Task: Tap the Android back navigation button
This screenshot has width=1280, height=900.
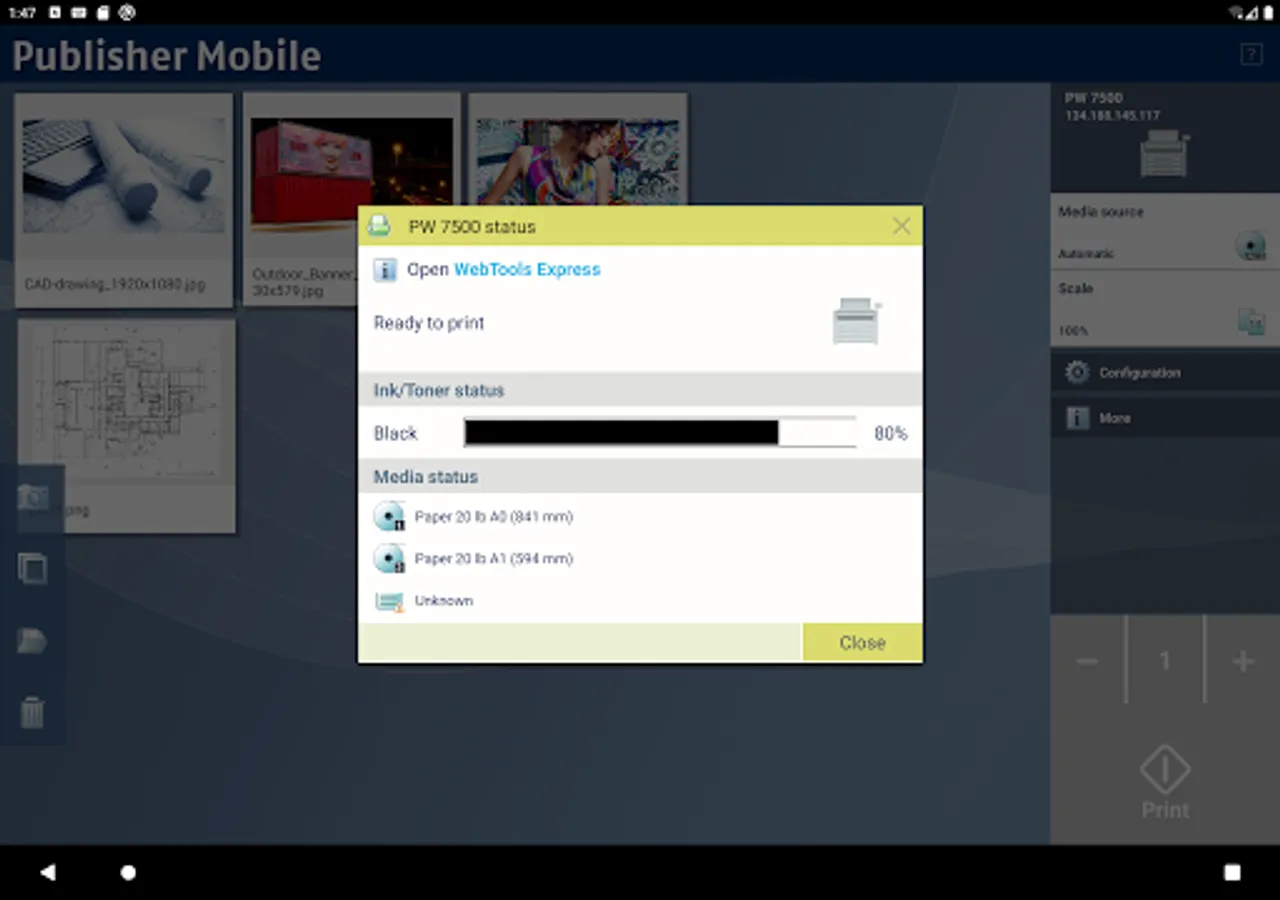Action: (47, 872)
